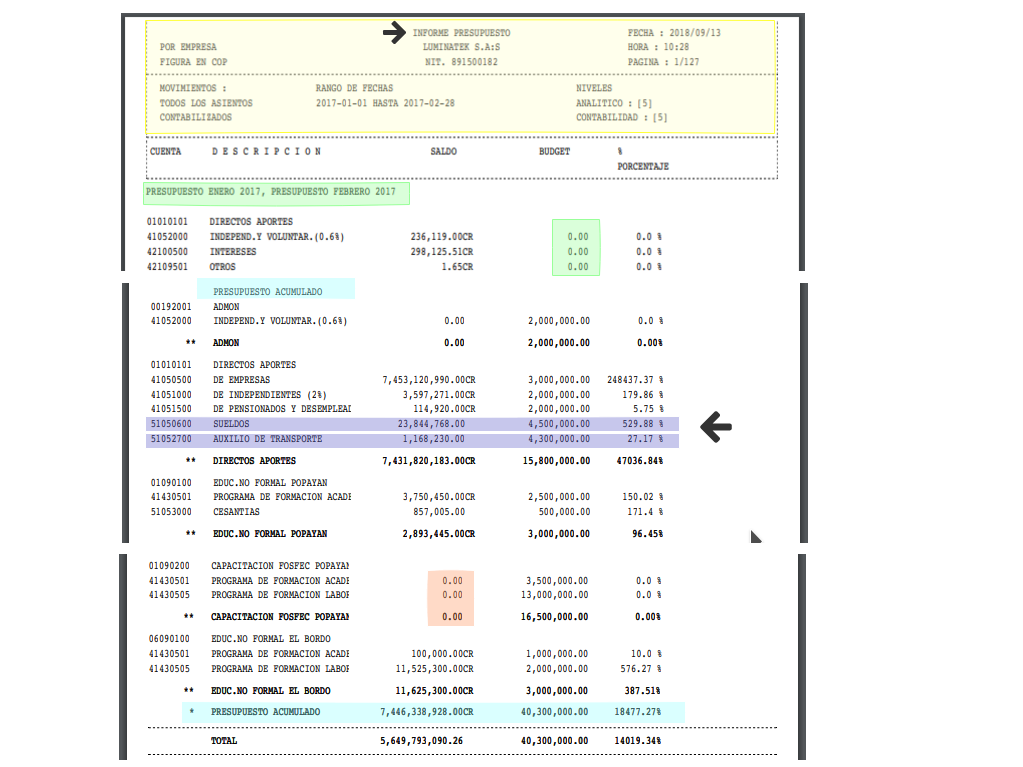
Task: Click the PORCENTAJE column header
Action: (642, 166)
